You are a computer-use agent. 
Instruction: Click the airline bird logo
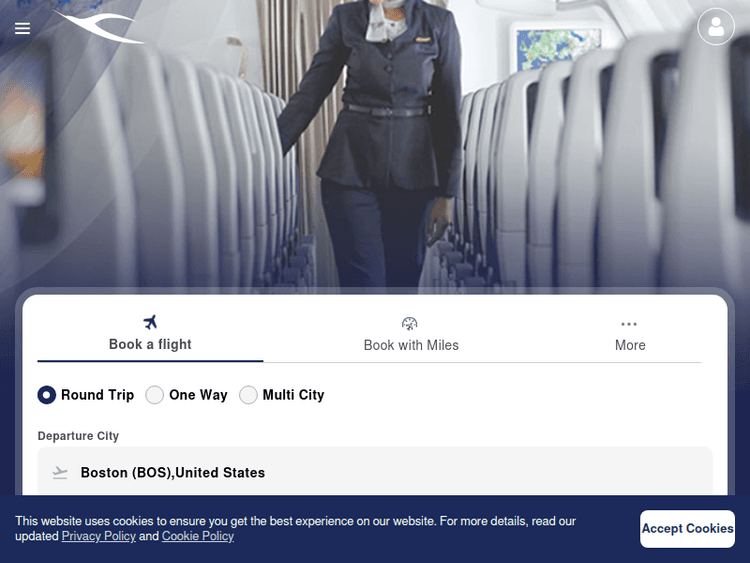point(99,27)
